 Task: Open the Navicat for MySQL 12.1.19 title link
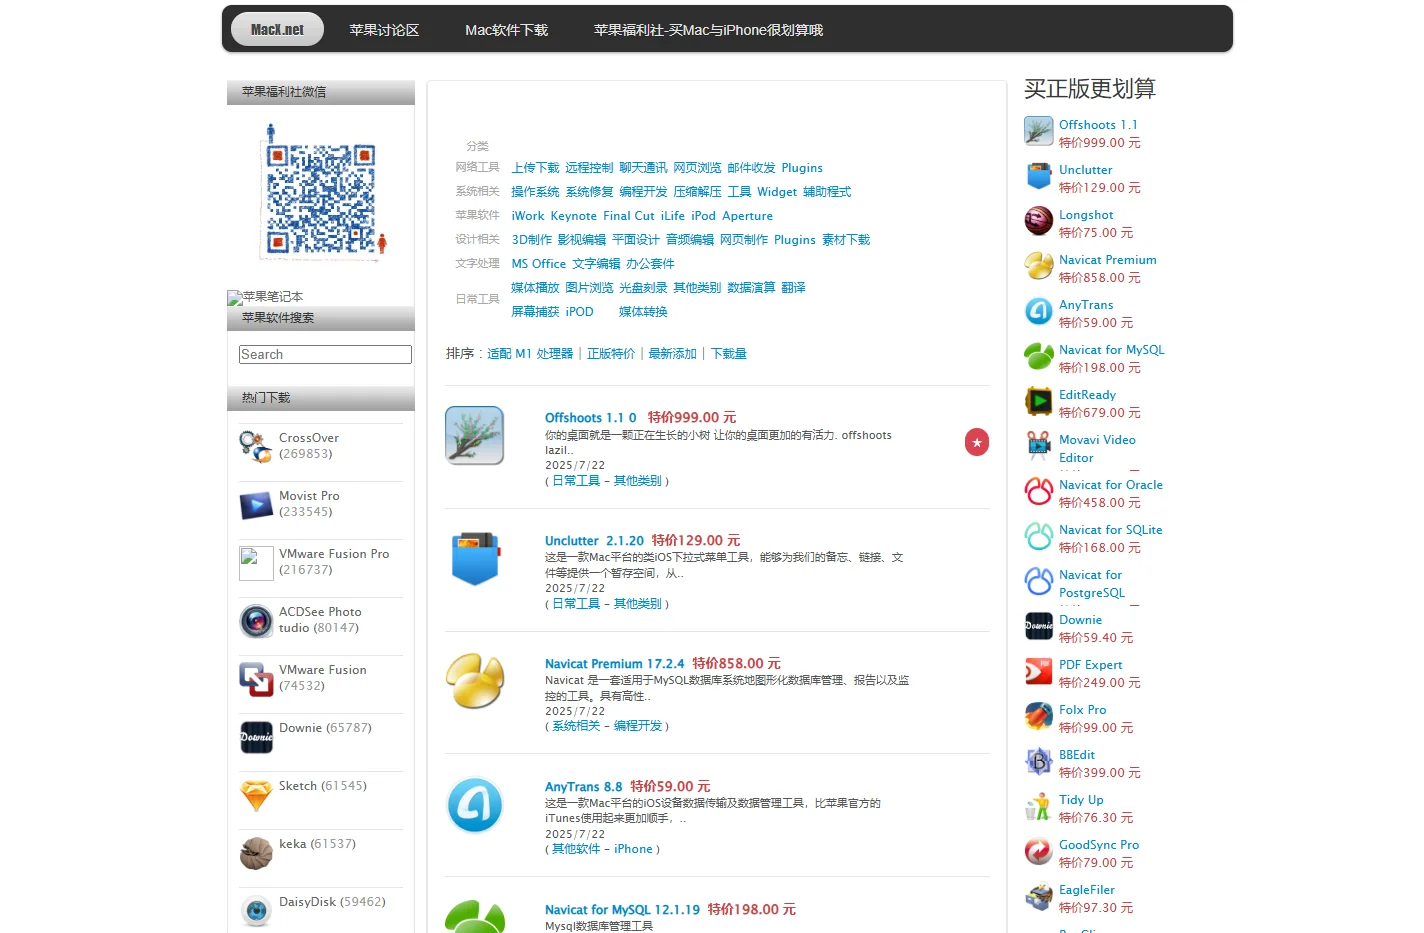(x=622, y=910)
